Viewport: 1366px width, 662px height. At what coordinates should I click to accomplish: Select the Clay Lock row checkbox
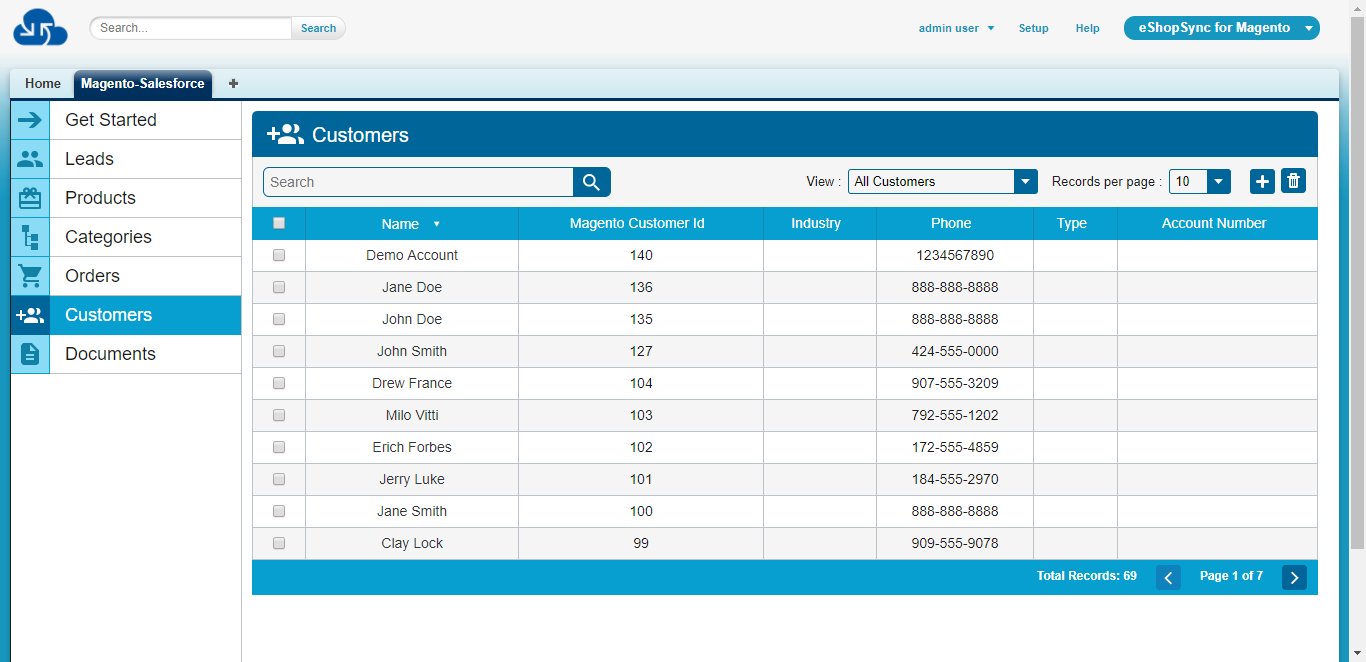tap(279, 543)
